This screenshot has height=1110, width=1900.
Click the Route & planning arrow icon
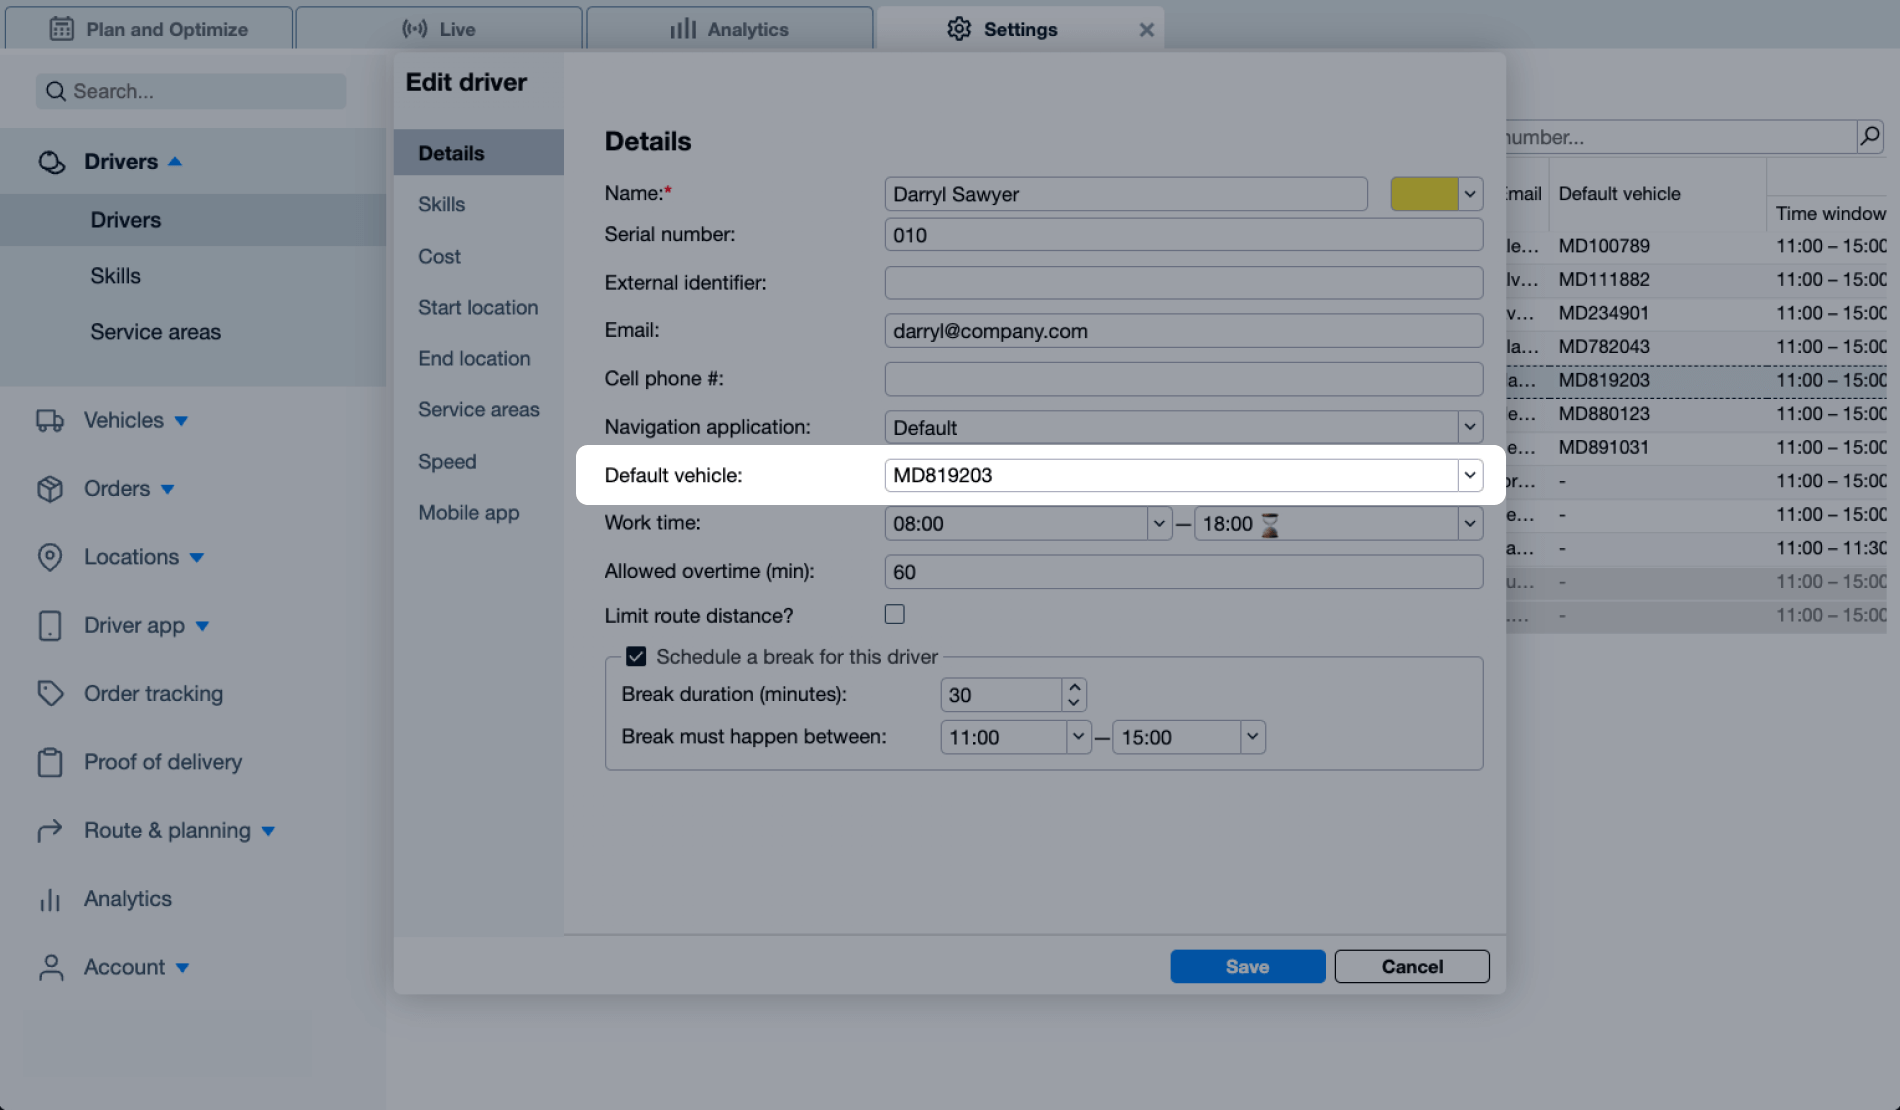pyautogui.click(x=50, y=830)
